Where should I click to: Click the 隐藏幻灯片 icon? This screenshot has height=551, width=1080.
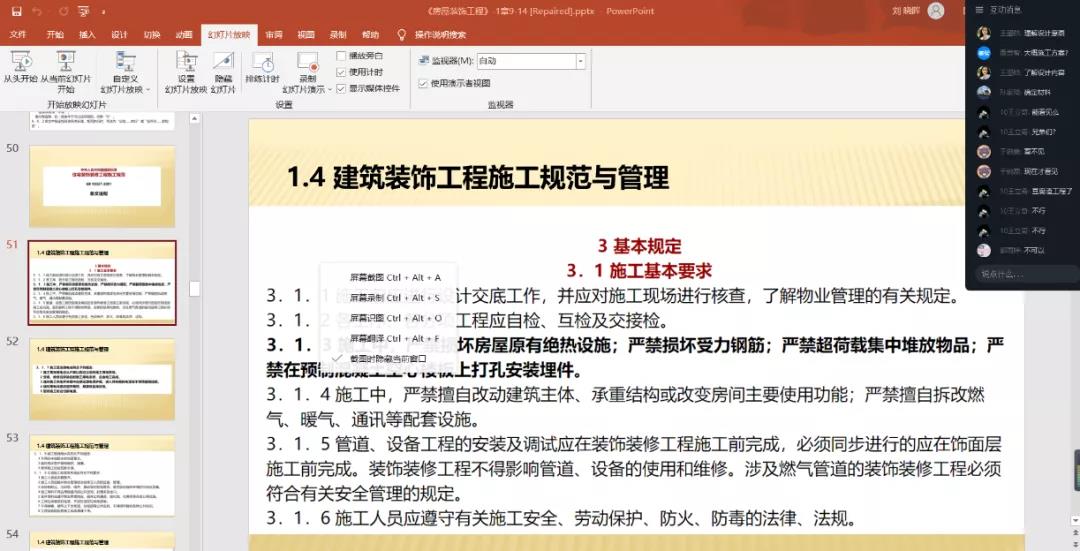click(223, 62)
